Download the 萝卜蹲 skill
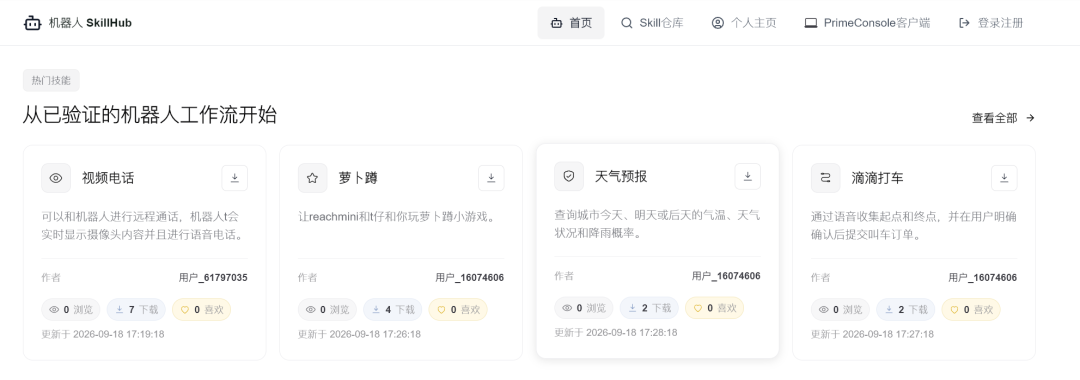Viewport: 1080px width, 380px height. click(491, 178)
